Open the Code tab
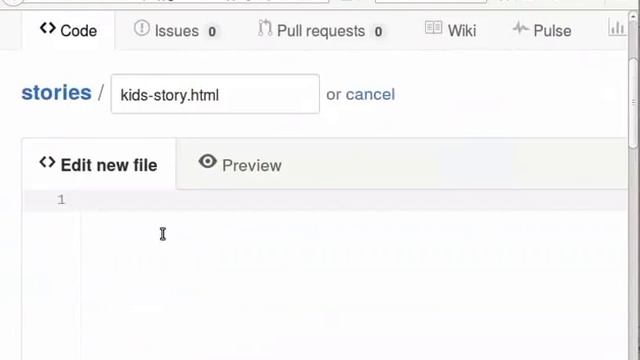This screenshot has width=640, height=360. click(x=69, y=31)
